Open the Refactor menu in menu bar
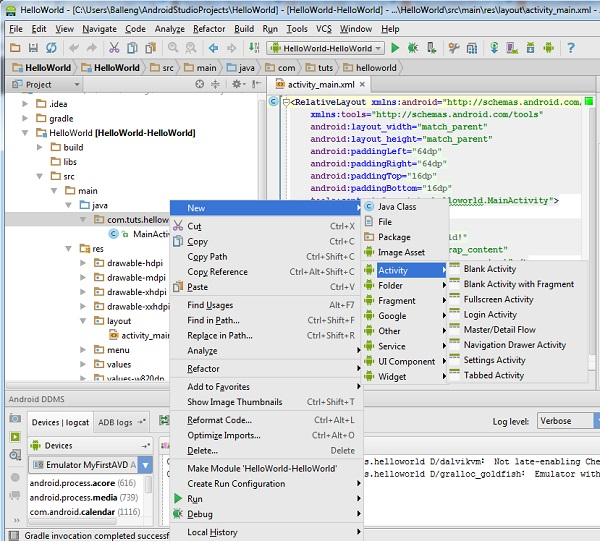Image resolution: width=600 pixels, height=541 pixels. (209, 29)
